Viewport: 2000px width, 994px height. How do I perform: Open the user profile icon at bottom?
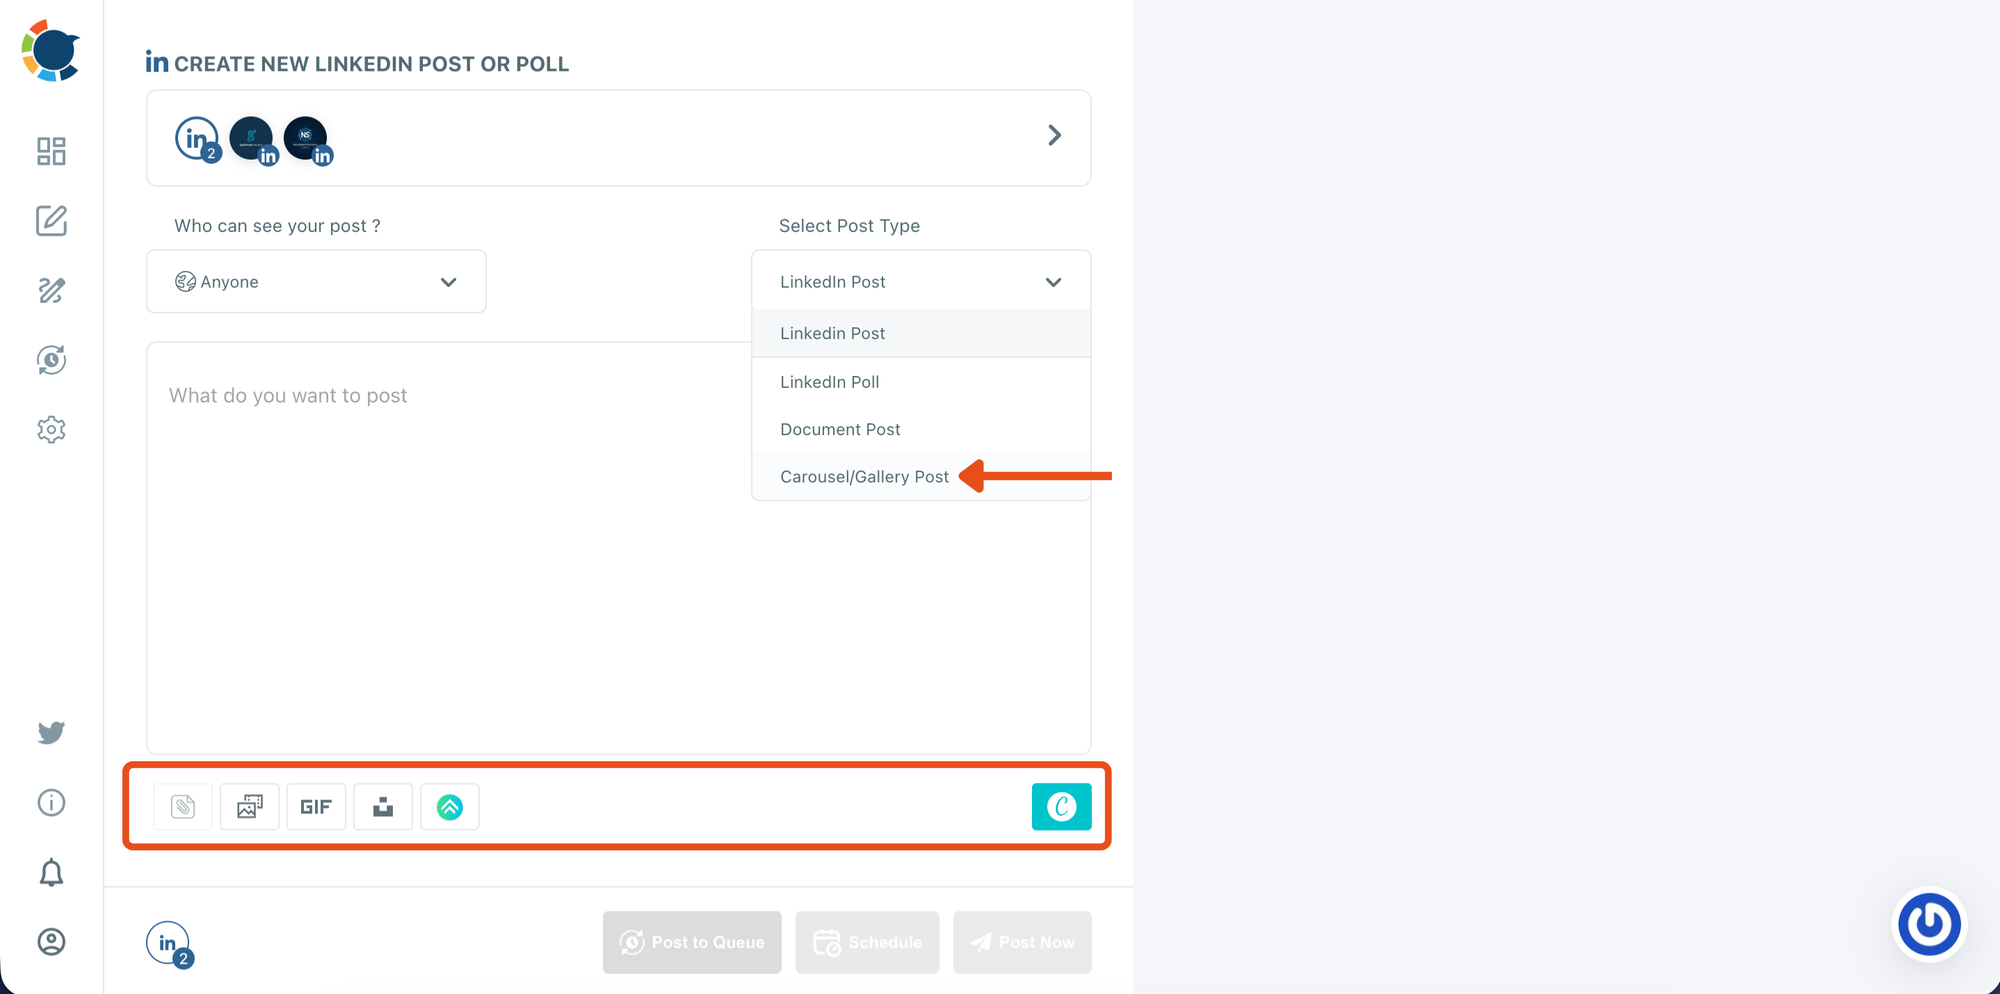[x=51, y=941]
